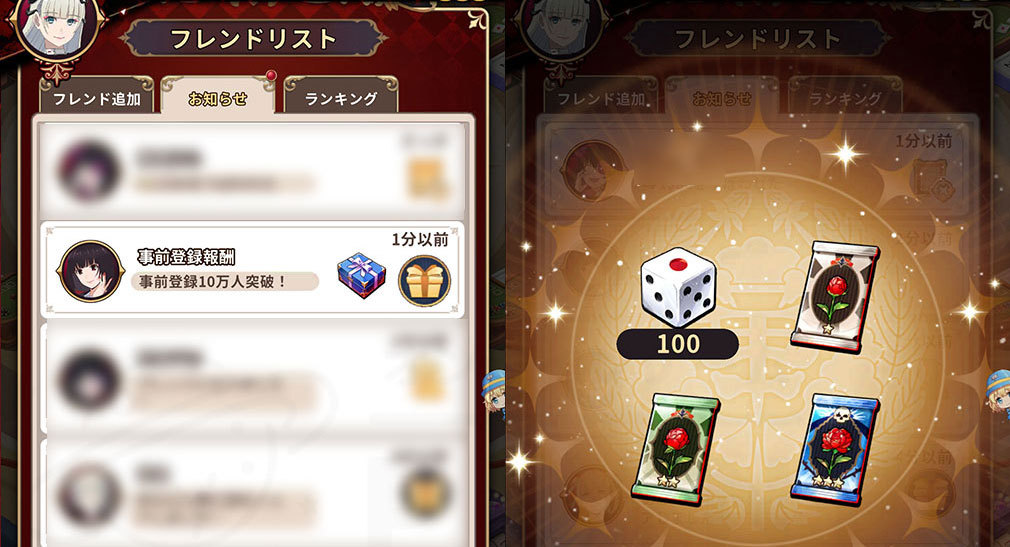Viewport: 1010px width, 547px height.
Task: Tap the blue three-star skull rose card
Action: tap(835, 448)
